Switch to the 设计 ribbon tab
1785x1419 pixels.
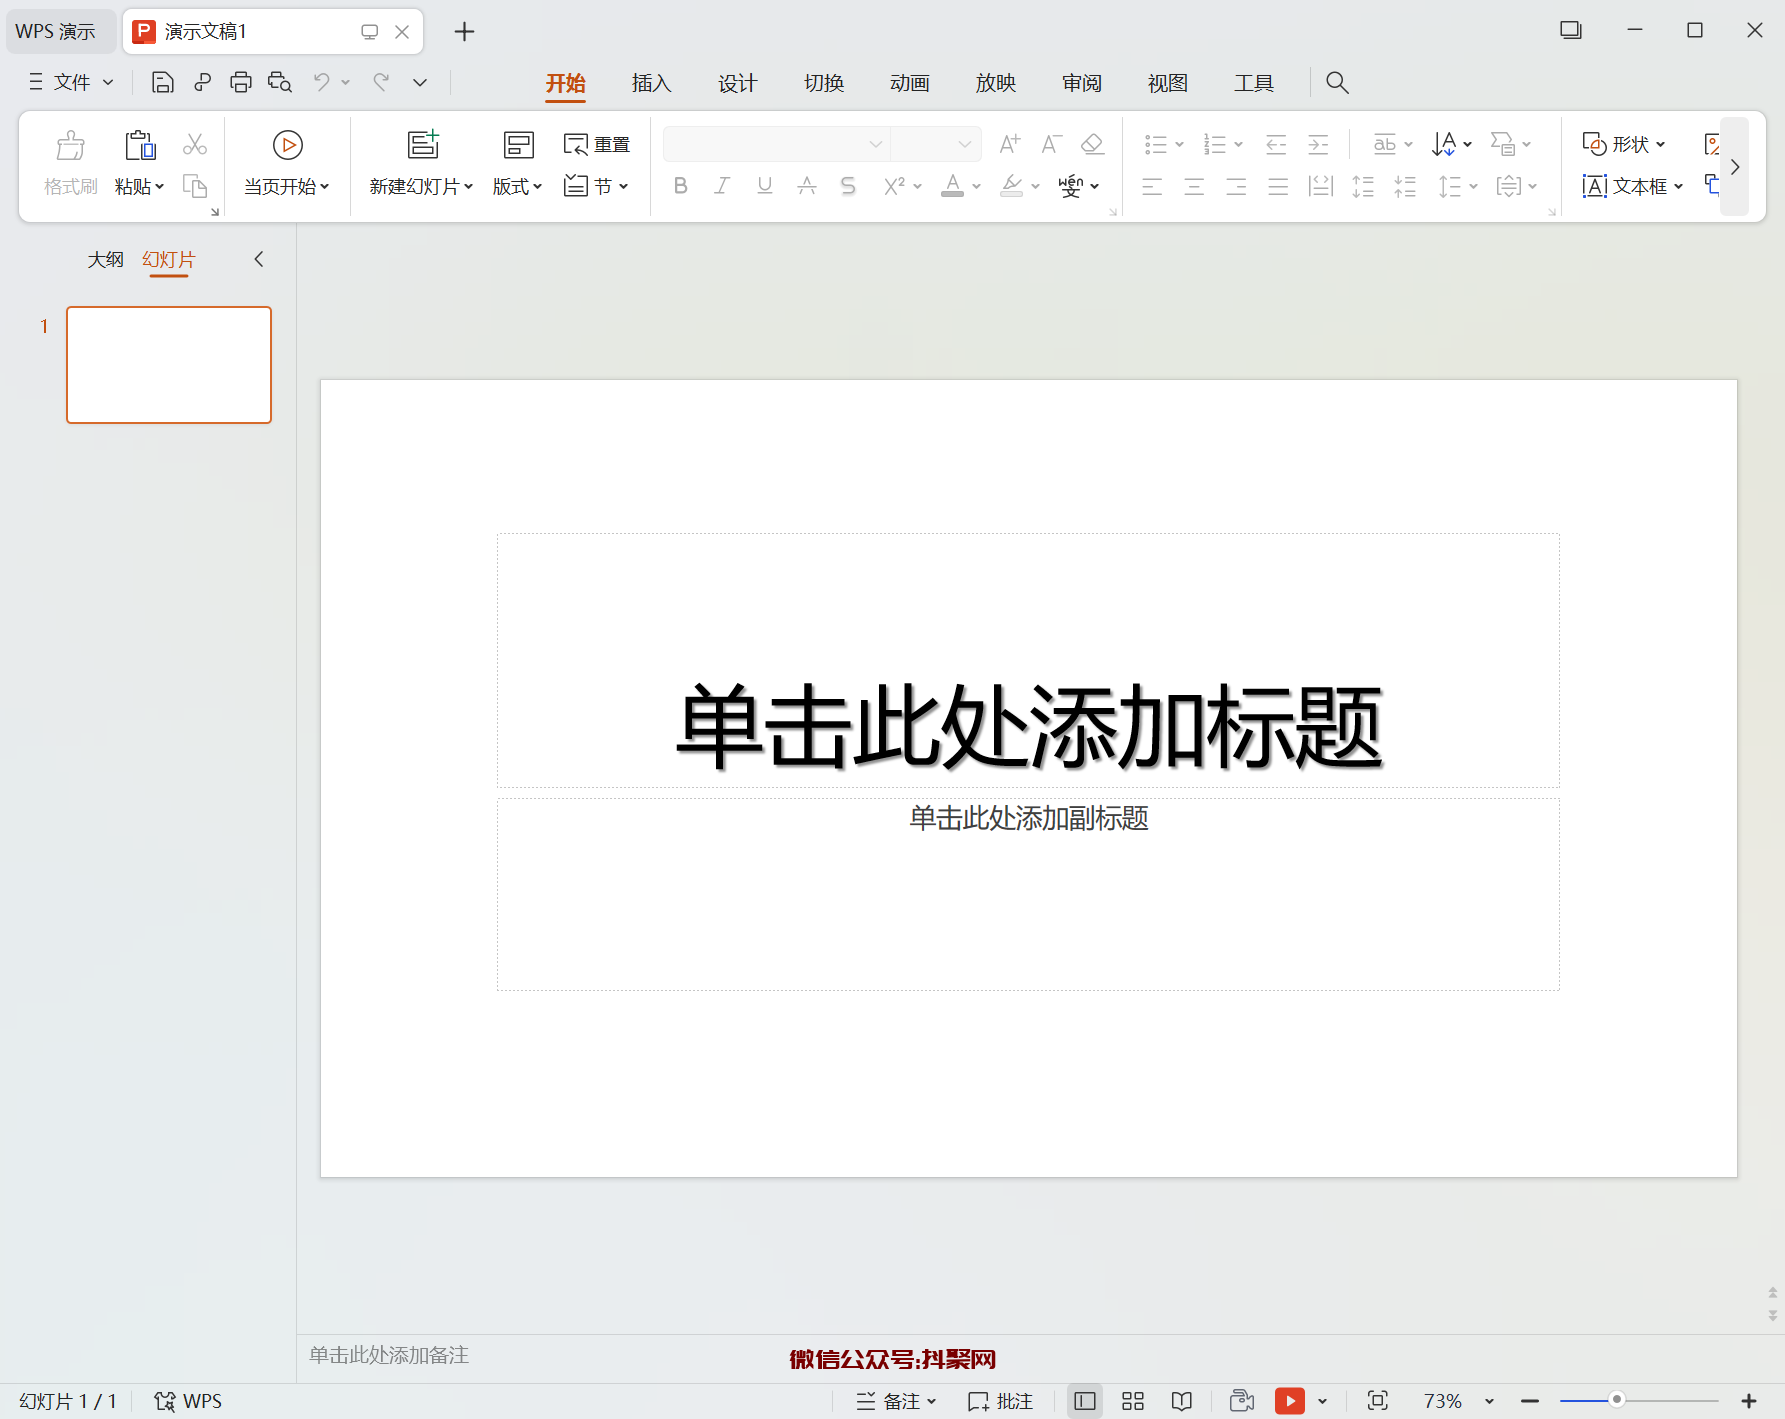click(737, 83)
